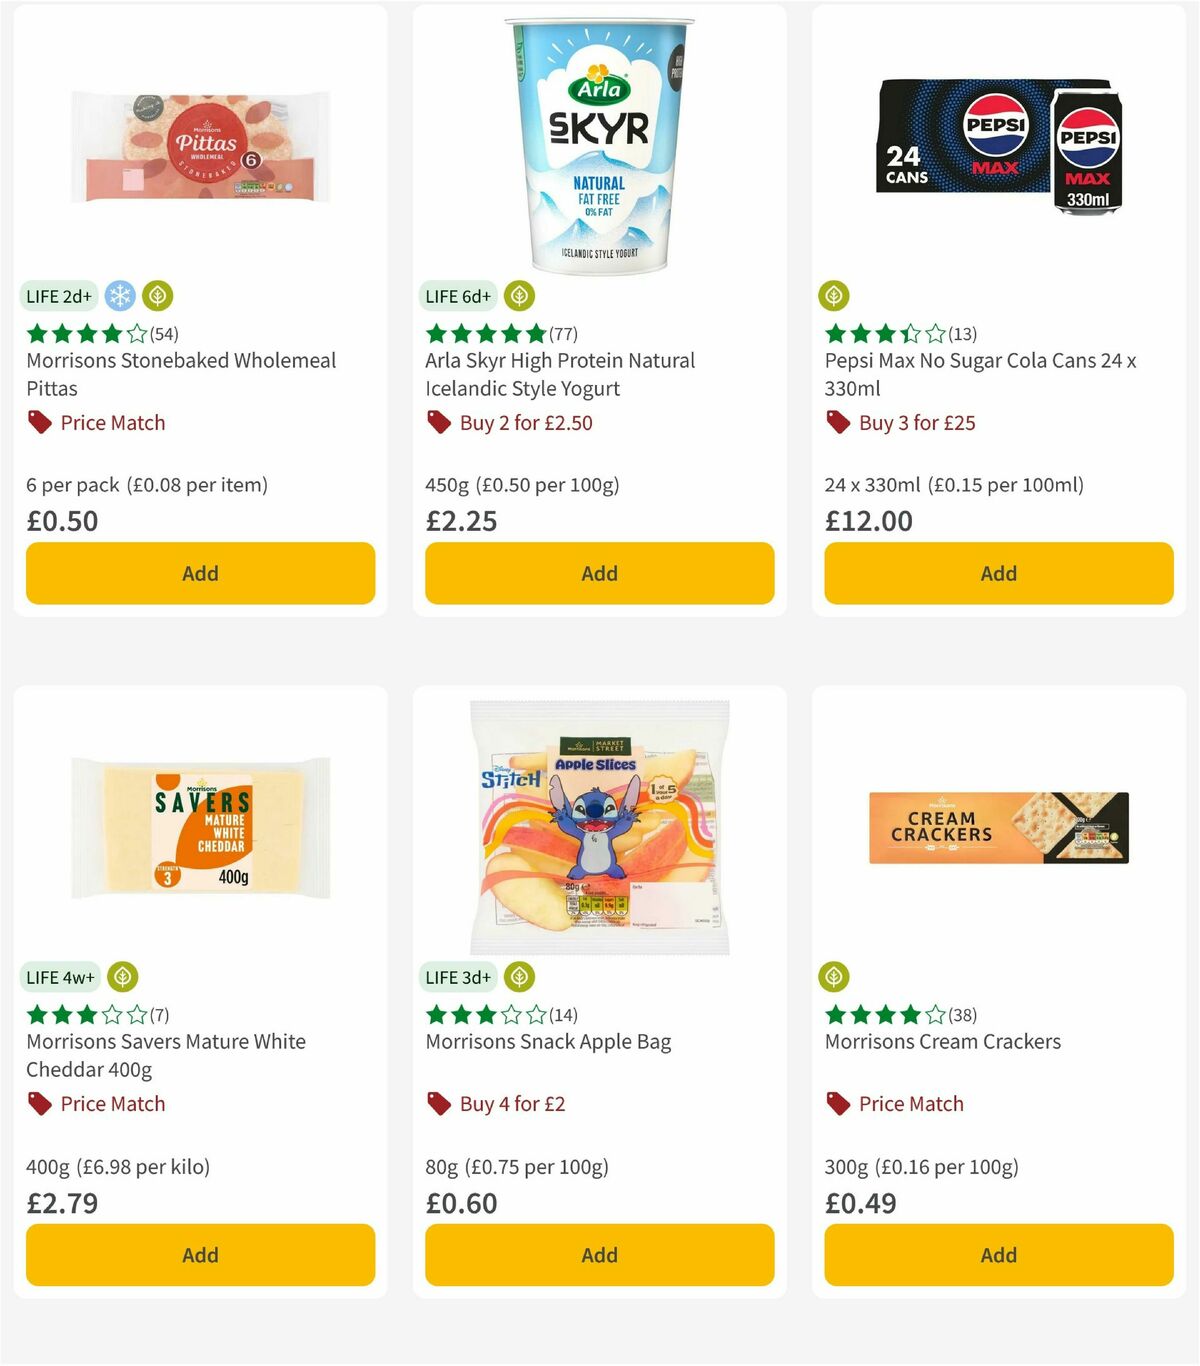Add Pepsi Max cola cans to basket
Screen dimensions: 1200x1366
tap(998, 573)
